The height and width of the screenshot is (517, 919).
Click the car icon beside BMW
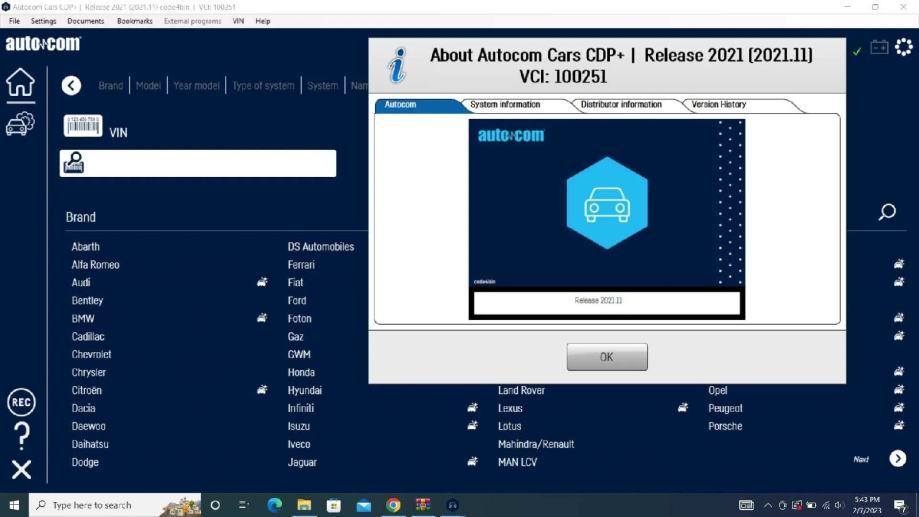[x=262, y=318]
